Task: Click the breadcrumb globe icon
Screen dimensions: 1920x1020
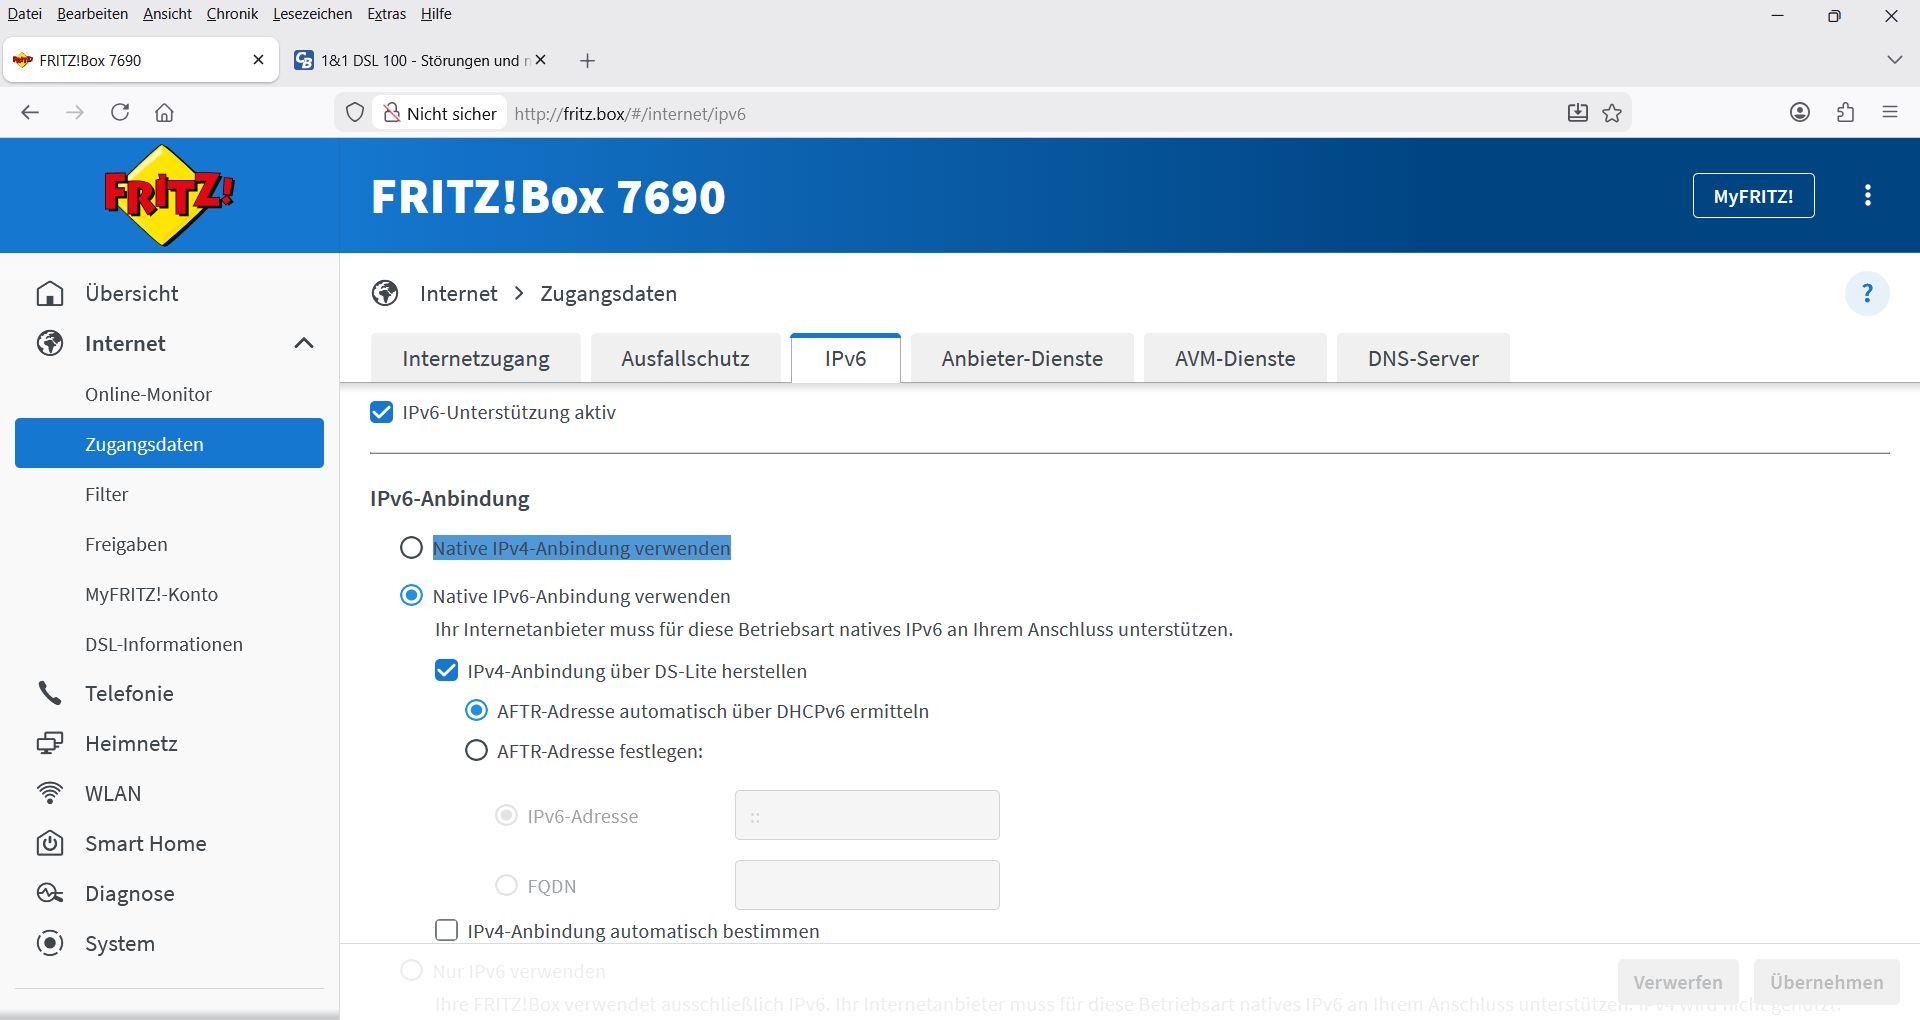Action: click(385, 293)
